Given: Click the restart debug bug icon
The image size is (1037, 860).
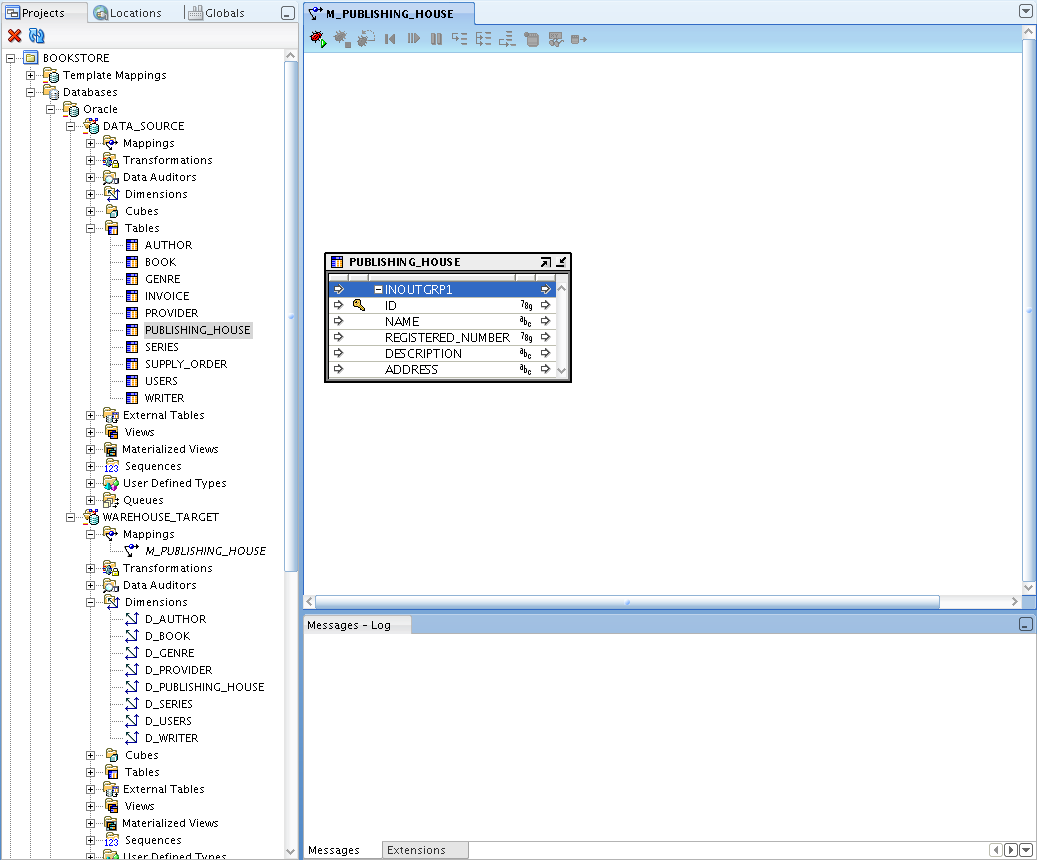Looking at the screenshot, I should tap(366, 39).
